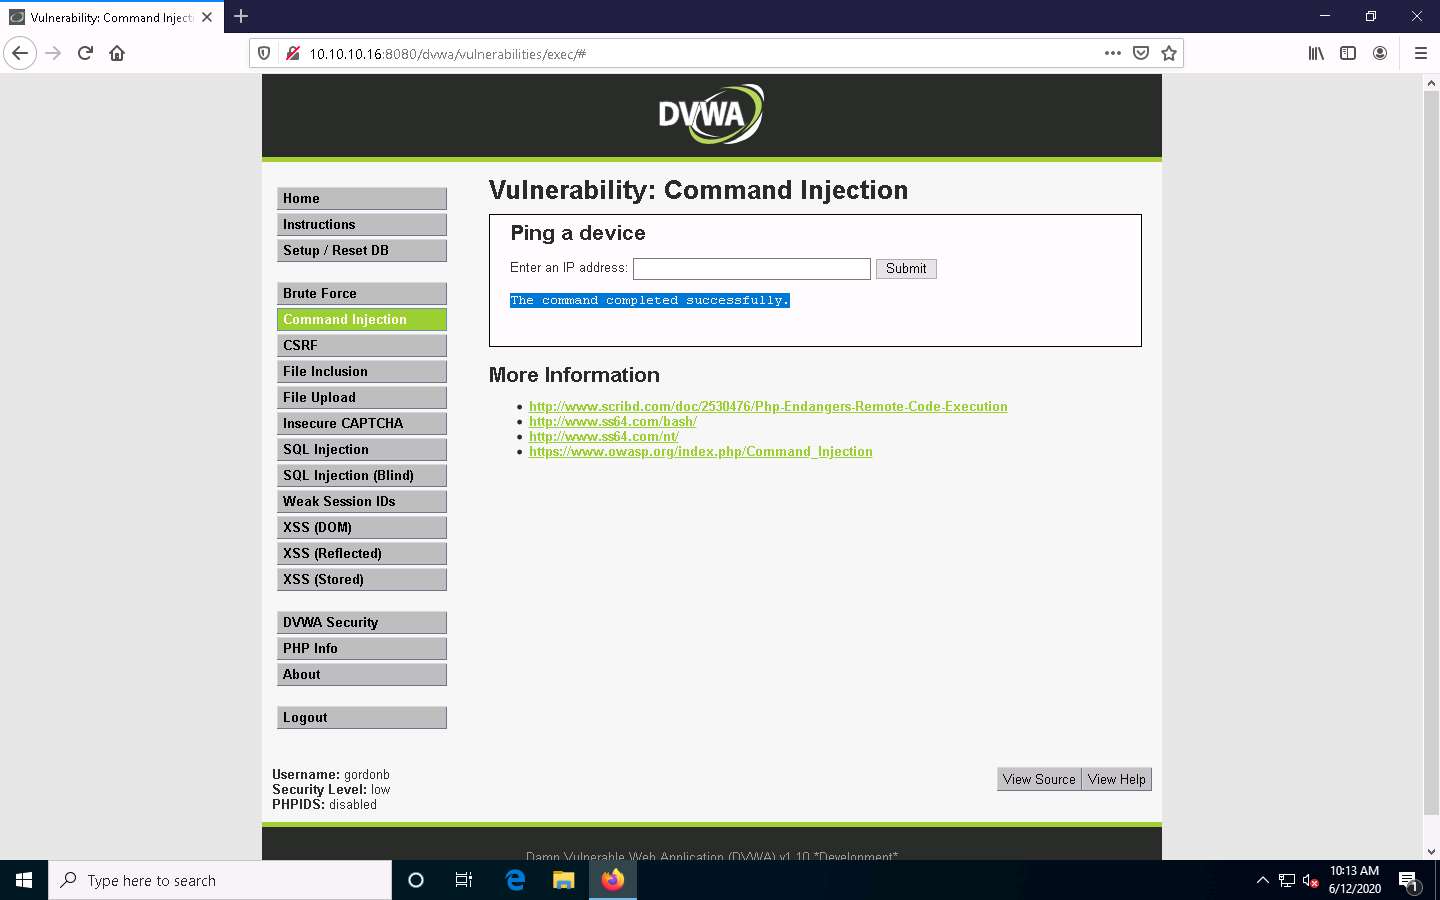Click the sidebar toggle icon in the toolbar
The height and width of the screenshot is (900, 1440).
pos(1348,53)
